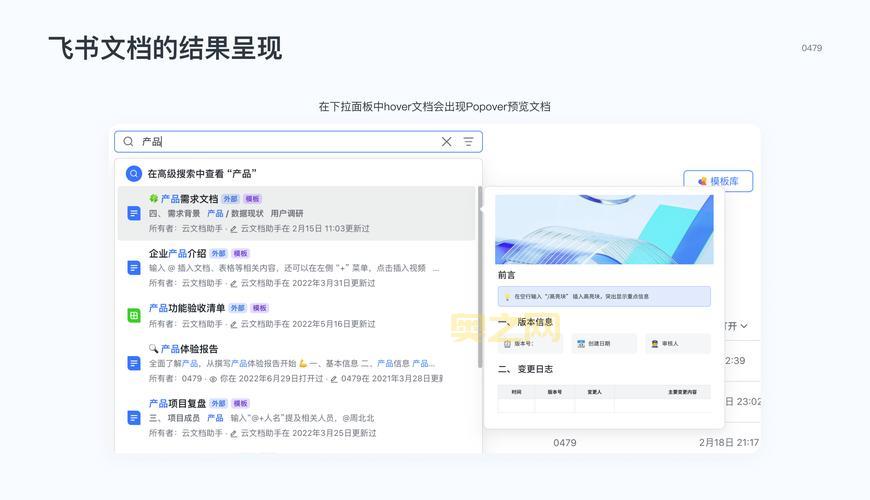Click 二、变更日志 heading in preview
The height and width of the screenshot is (500, 870).
point(525,369)
